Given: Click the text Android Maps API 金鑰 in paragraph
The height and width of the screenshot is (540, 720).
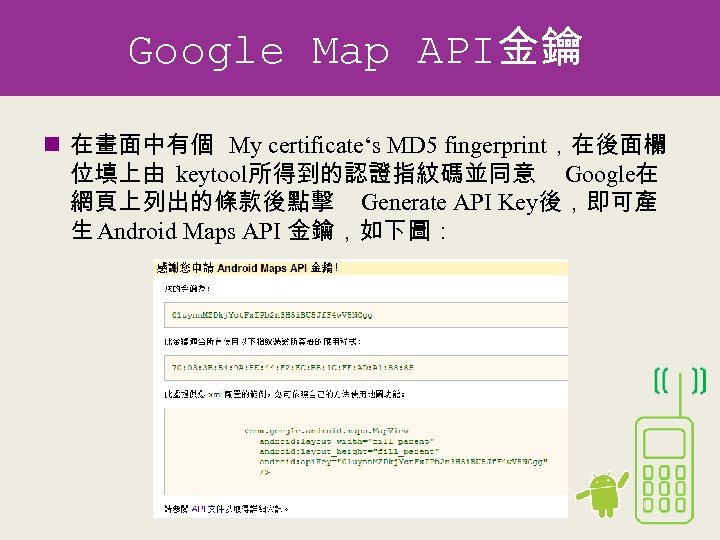Looking at the screenshot, I should tap(216, 231).
